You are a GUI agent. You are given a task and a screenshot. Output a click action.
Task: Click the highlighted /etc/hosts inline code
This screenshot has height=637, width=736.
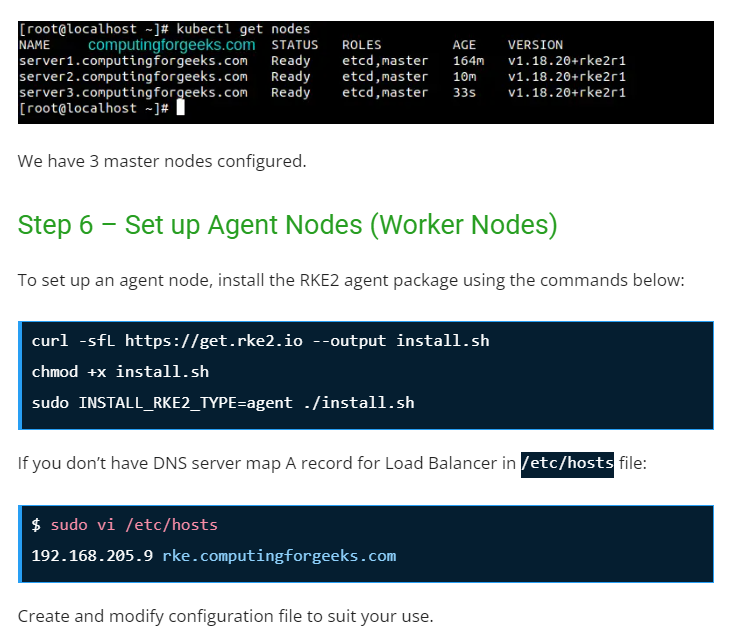567,464
